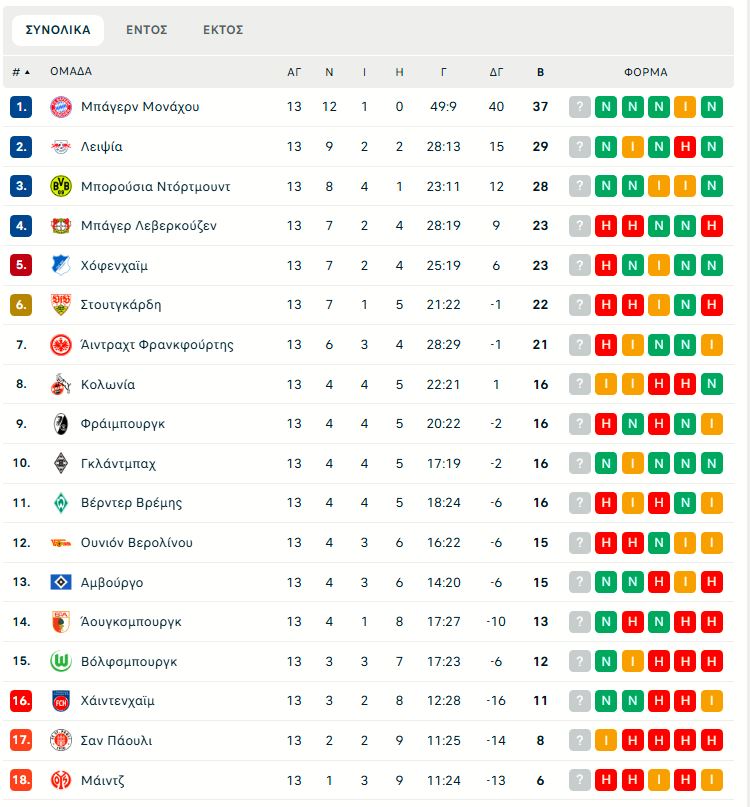The image size is (750, 807).
Task: Click the Wolfsburg club crest
Action: [61, 661]
